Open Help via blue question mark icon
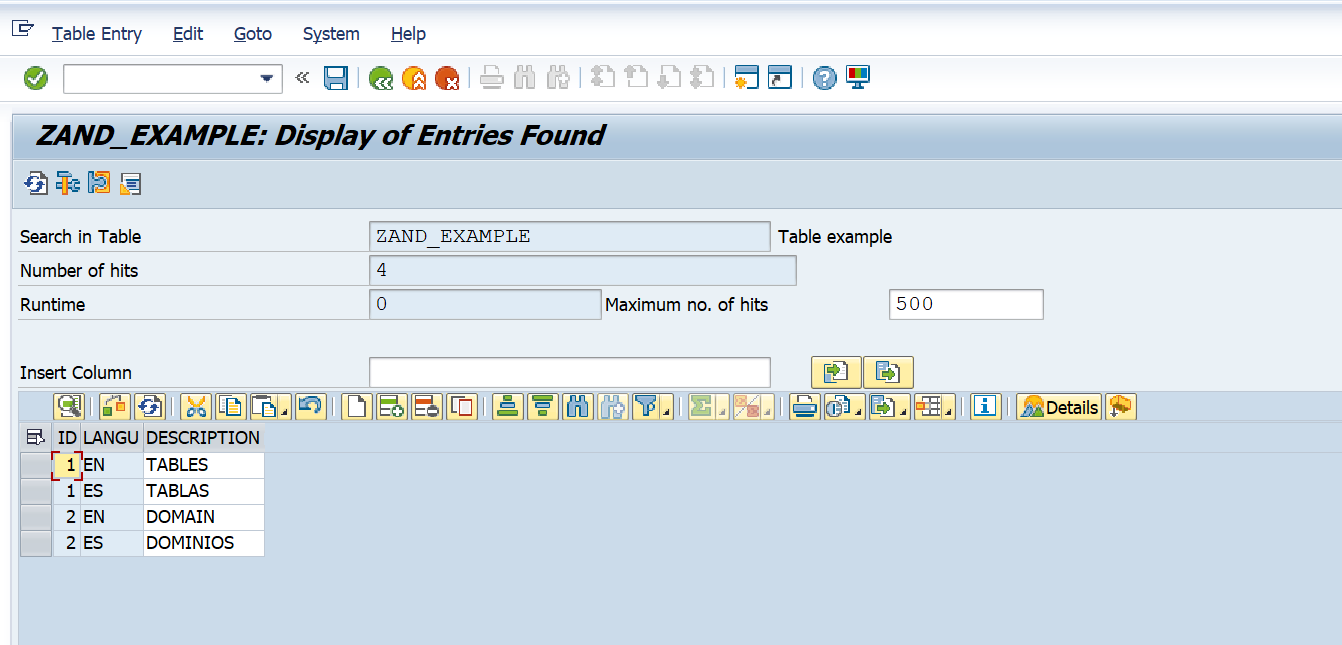 click(x=824, y=78)
